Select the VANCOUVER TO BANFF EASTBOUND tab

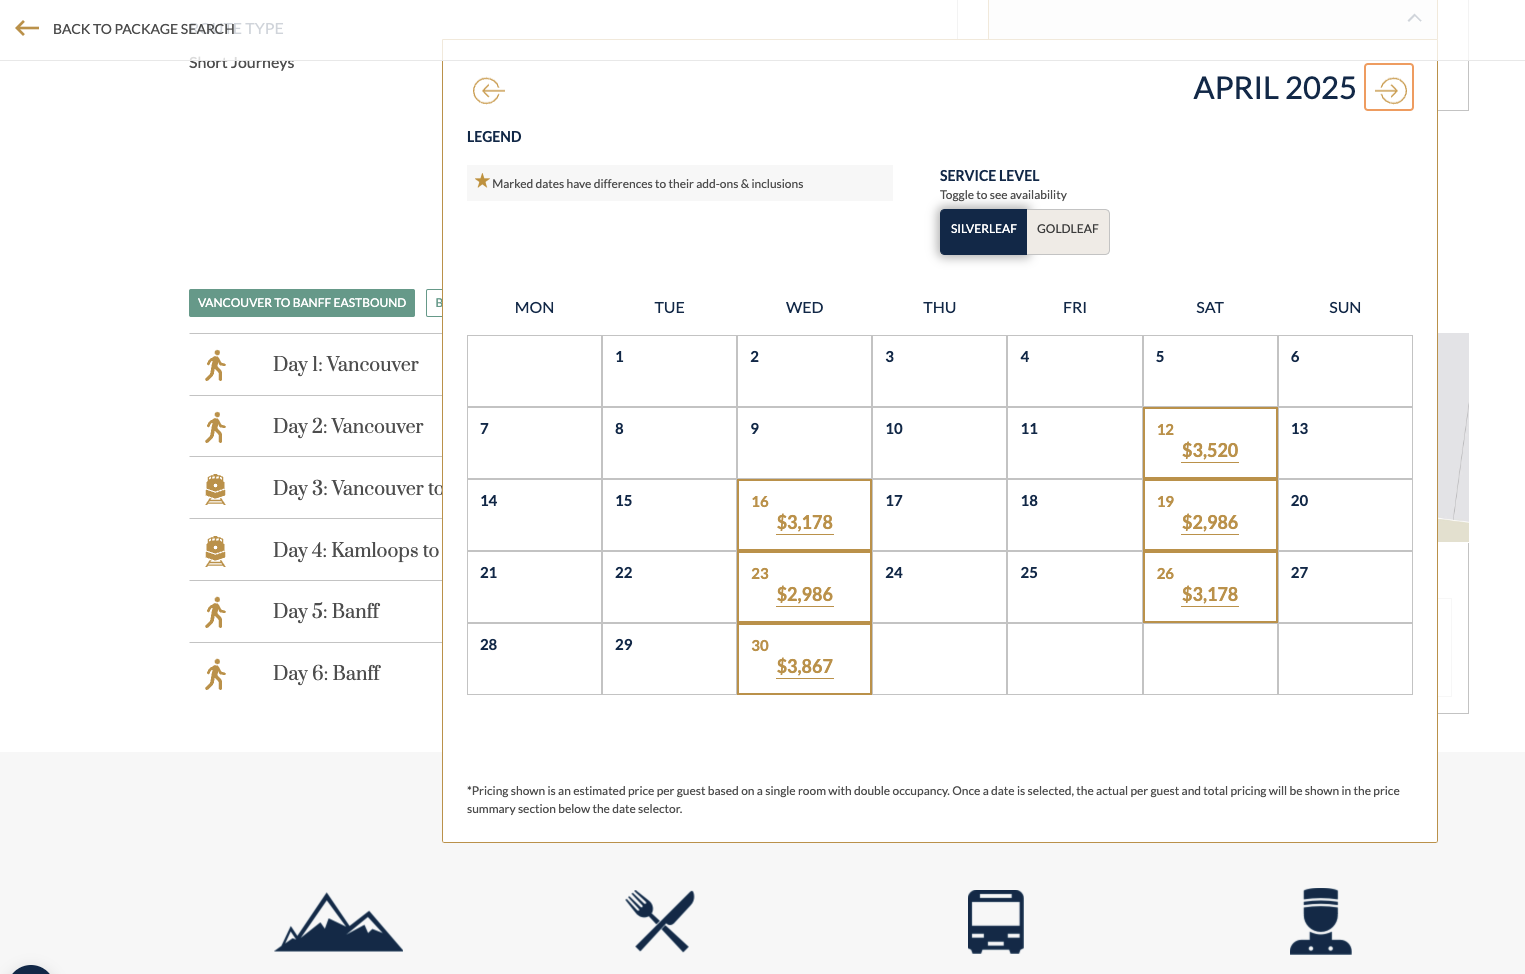click(x=301, y=302)
